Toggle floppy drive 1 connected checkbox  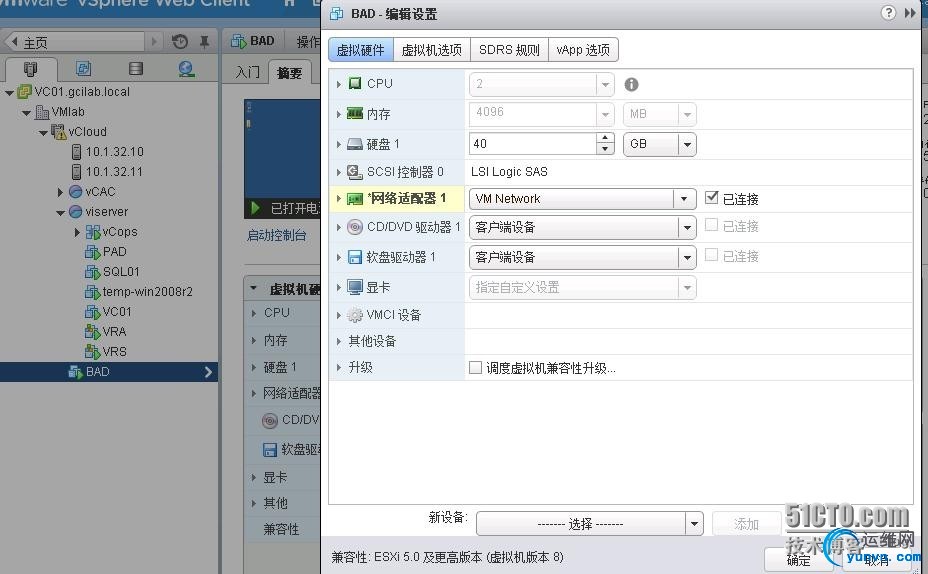click(711, 255)
